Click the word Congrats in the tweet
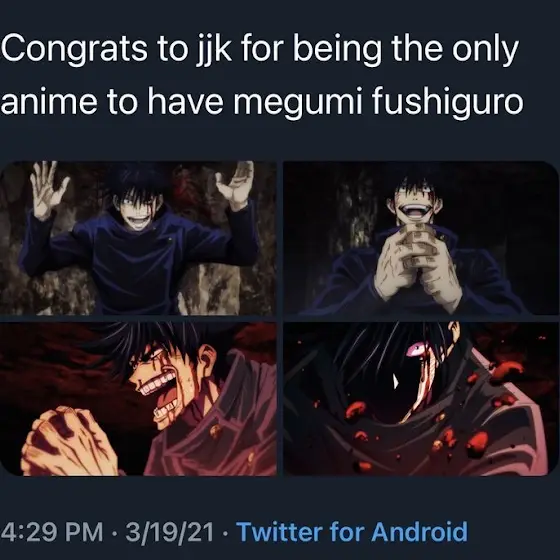The width and height of the screenshot is (560, 560). pos(74,50)
